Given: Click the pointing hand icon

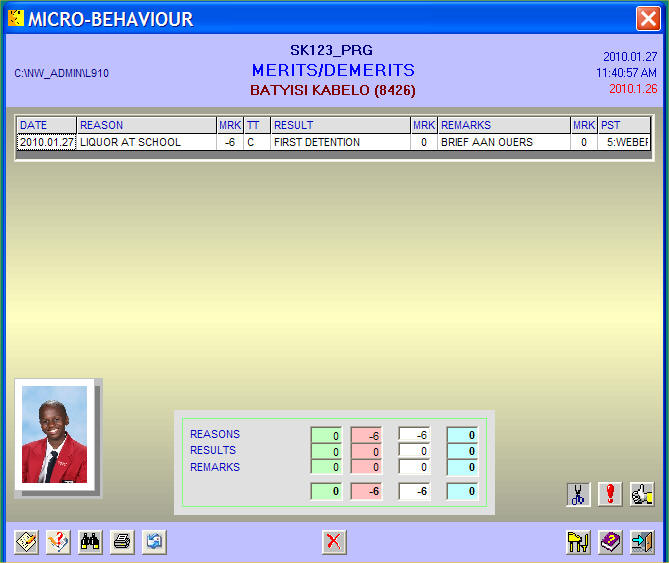Looking at the screenshot, I should tap(641, 493).
